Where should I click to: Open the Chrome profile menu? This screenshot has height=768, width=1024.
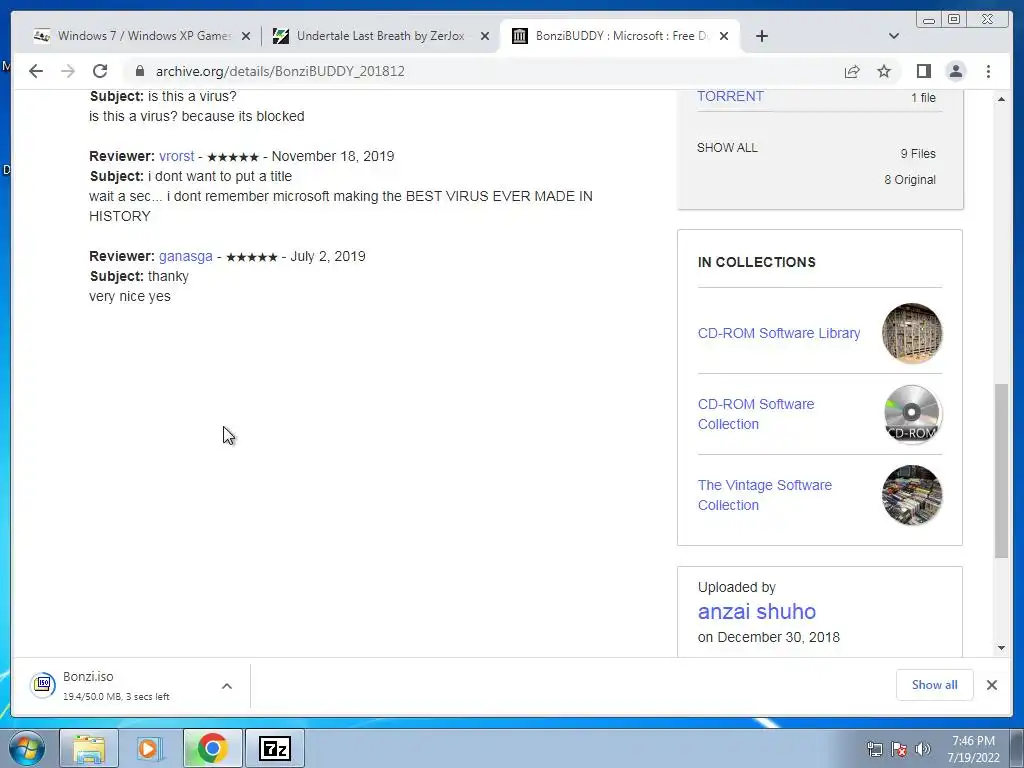point(956,71)
